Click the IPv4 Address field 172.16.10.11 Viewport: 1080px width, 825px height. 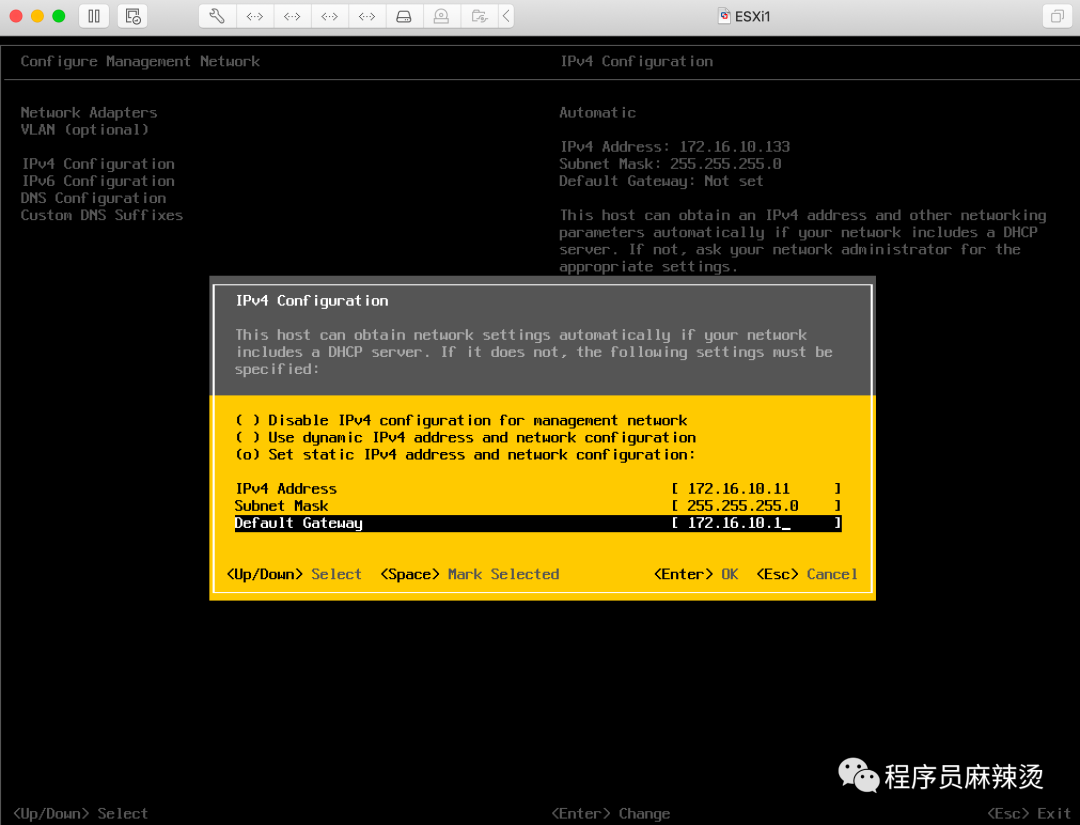[756, 489]
